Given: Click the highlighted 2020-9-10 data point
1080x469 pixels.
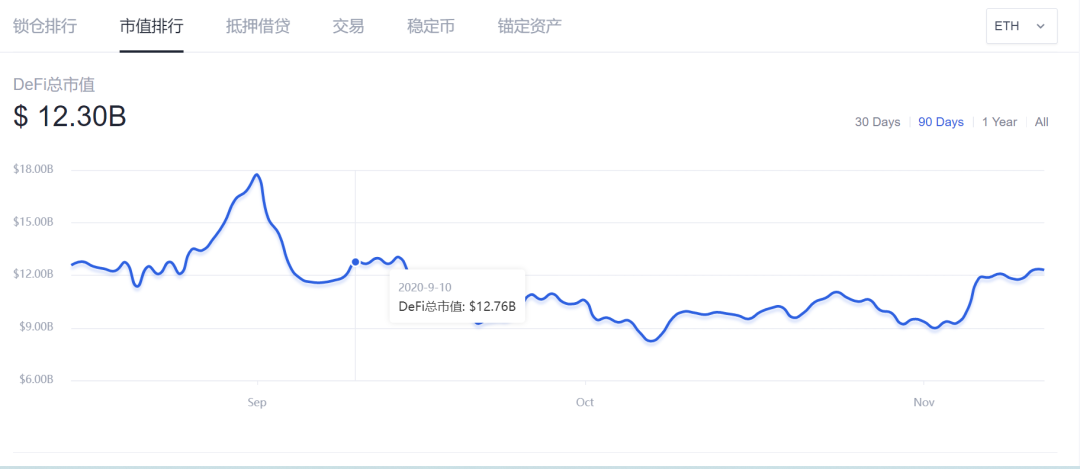Looking at the screenshot, I should pos(355,262).
